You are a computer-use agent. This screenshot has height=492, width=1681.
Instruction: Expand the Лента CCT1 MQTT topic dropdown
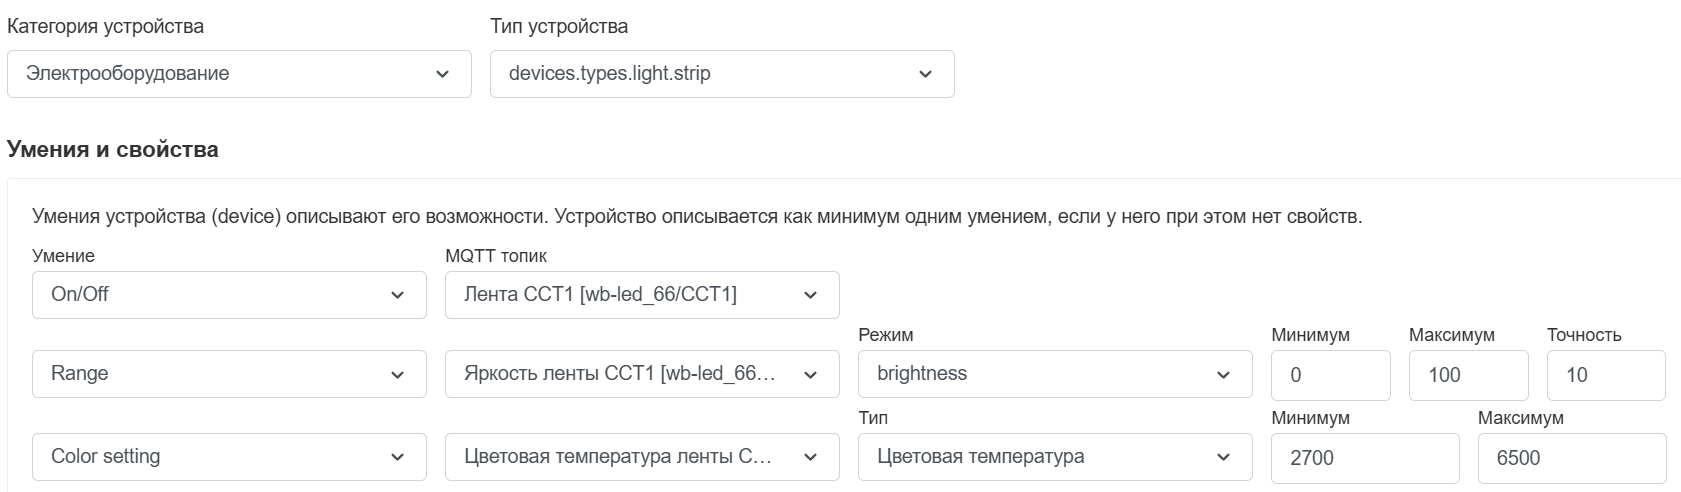click(x=641, y=295)
